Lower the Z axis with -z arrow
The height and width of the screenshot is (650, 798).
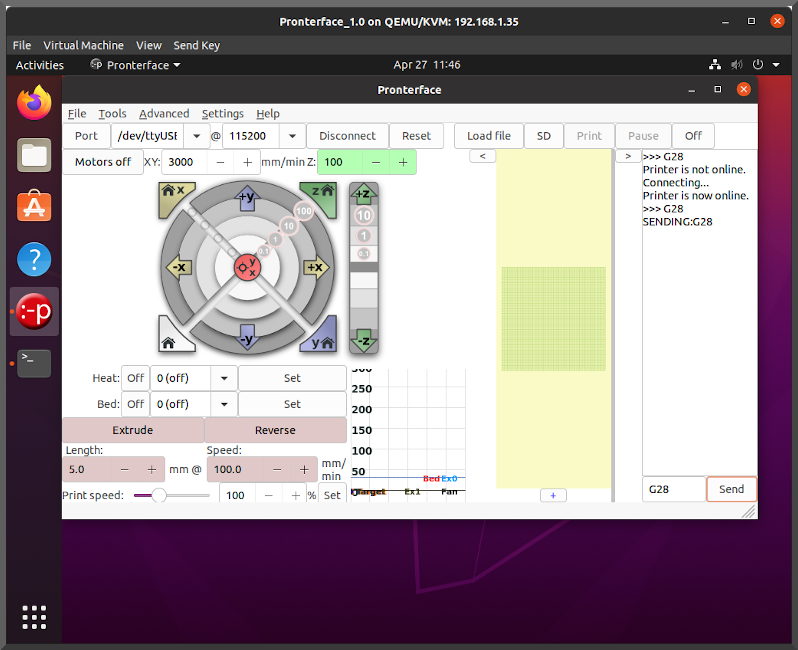click(x=363, y=340)
